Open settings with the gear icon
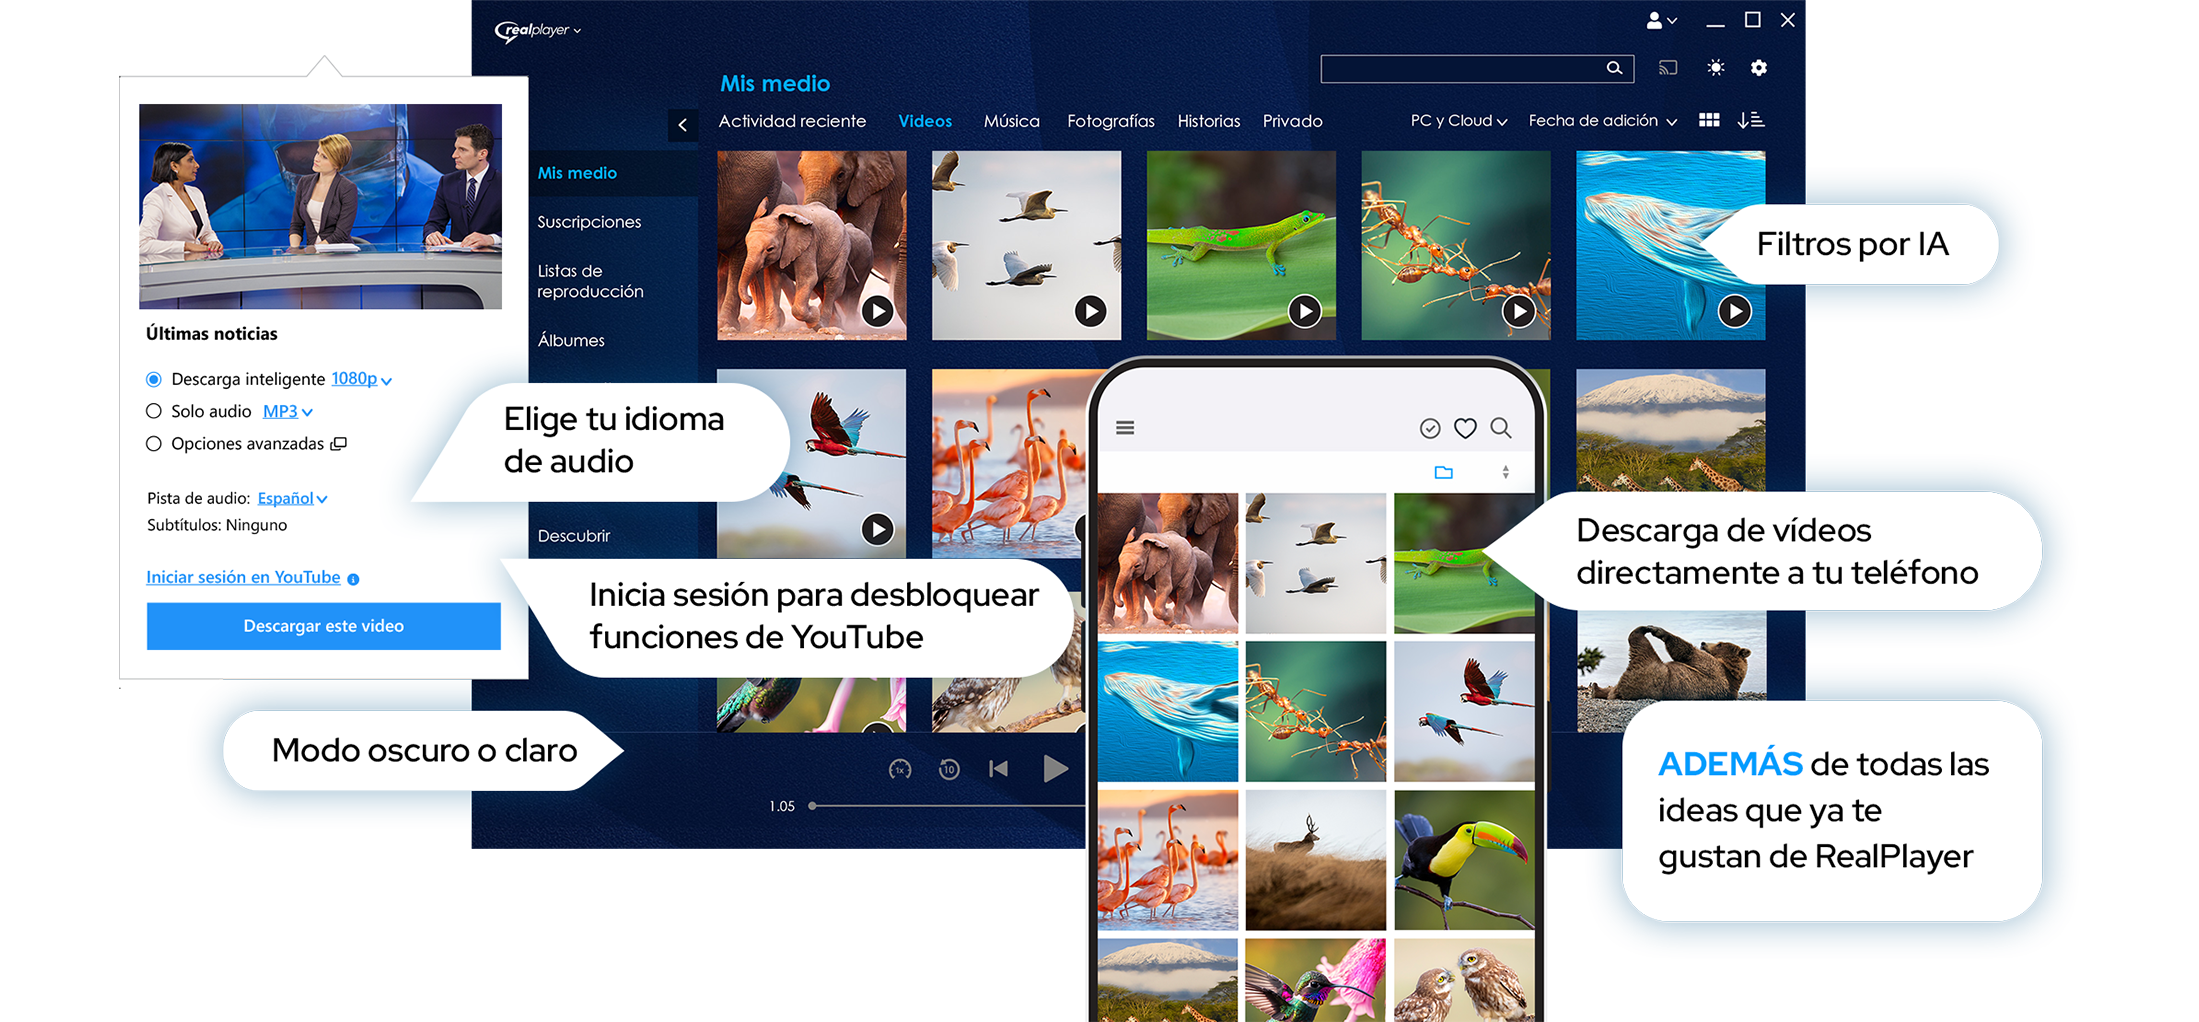Image resolution: width=2199 pixels, height=1022 pixels. click(x=1759, y=68)
